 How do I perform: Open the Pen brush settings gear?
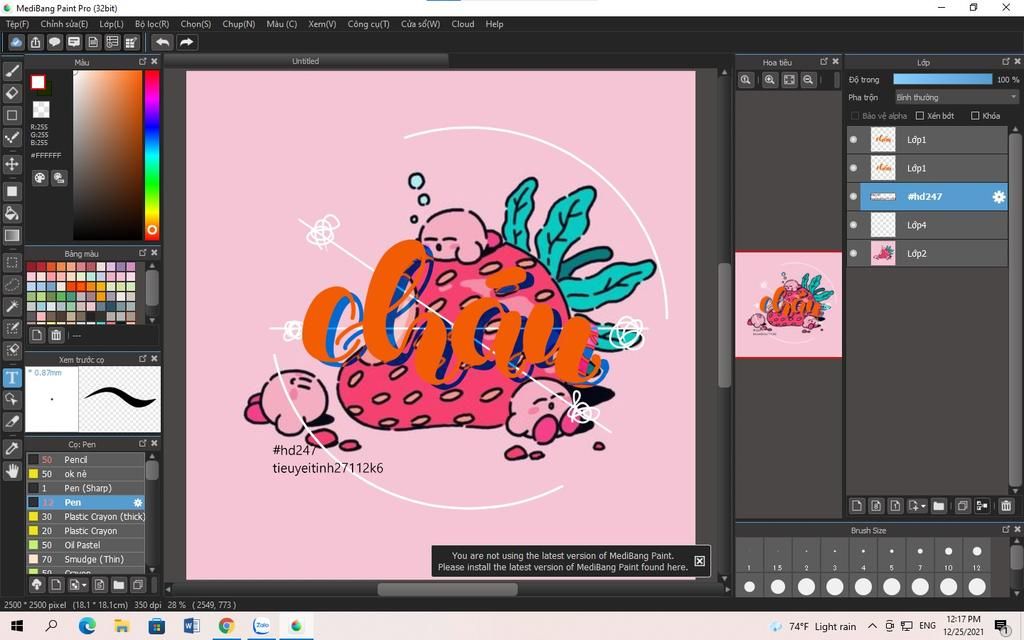tap(138, 502)
